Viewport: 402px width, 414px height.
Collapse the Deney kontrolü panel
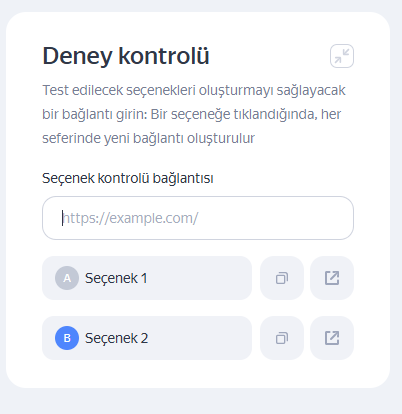pos(342,56)
